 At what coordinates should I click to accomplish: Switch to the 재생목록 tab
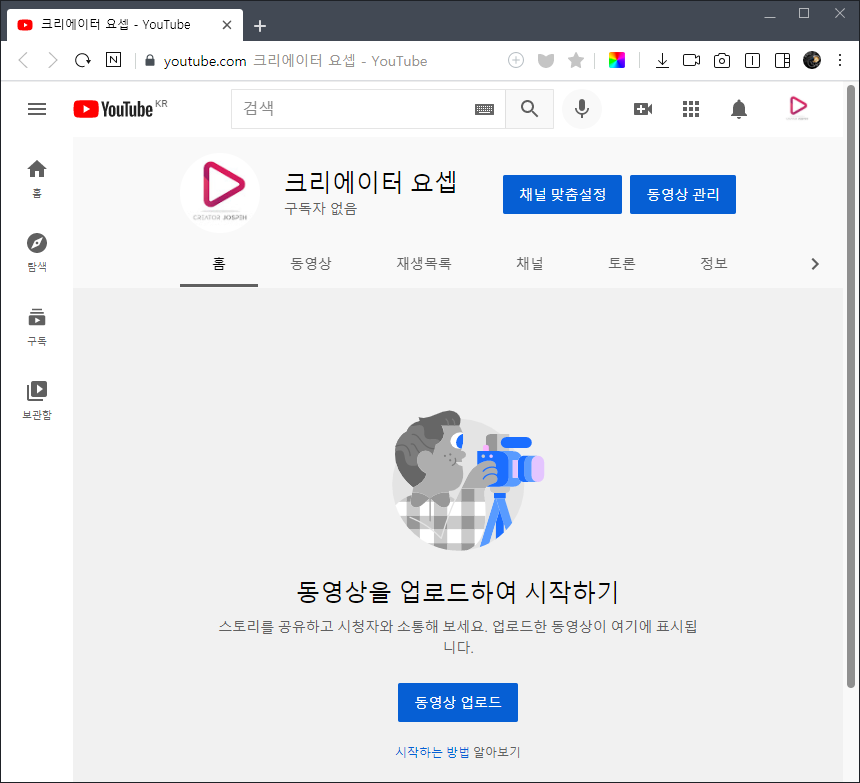424,264
